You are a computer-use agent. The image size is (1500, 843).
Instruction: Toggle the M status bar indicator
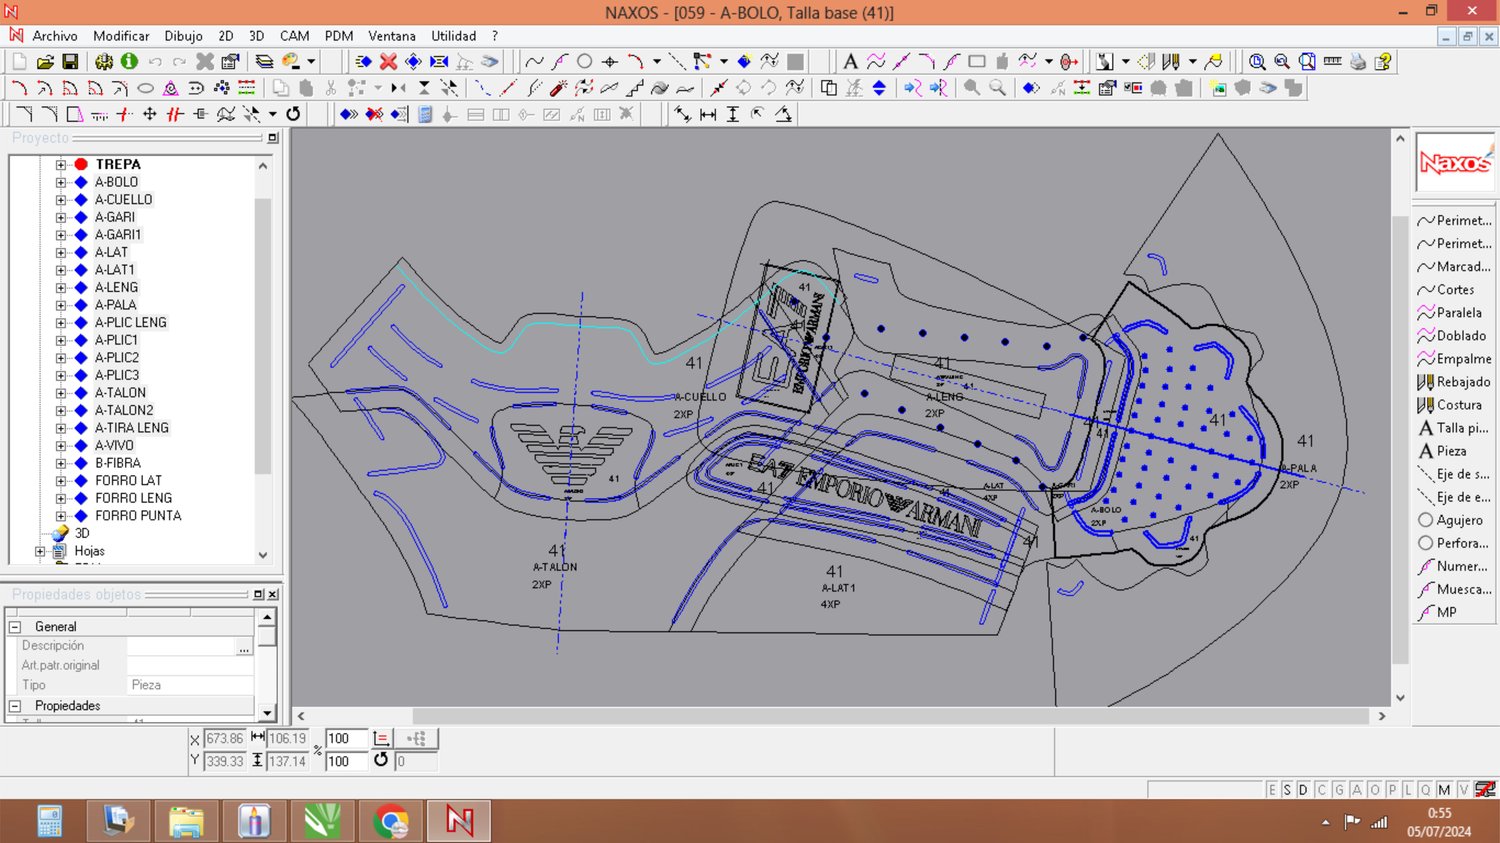1444,790
